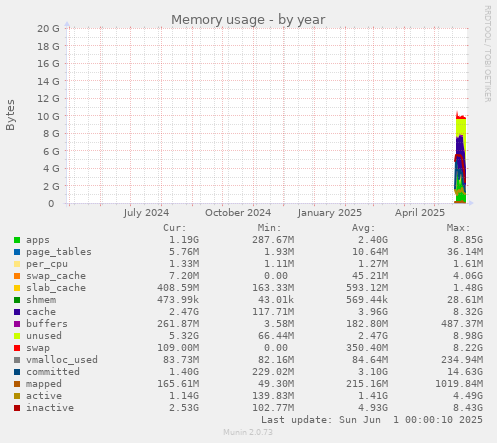Click the 'Min:' column header
Screen dimensions: 497x443
269,228
